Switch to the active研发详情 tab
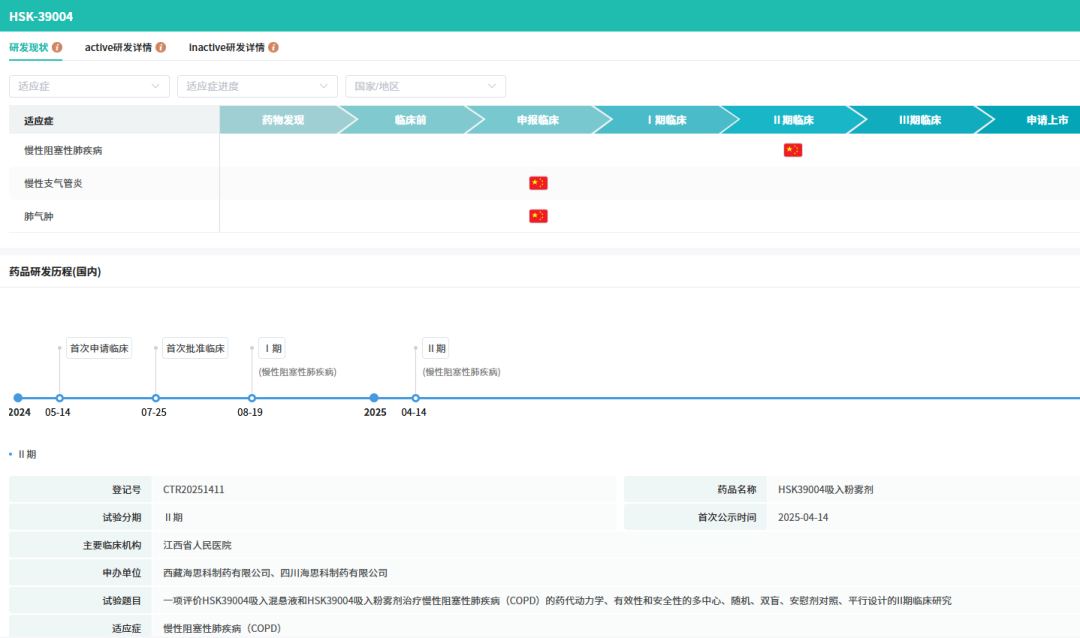 pos(118,47)
